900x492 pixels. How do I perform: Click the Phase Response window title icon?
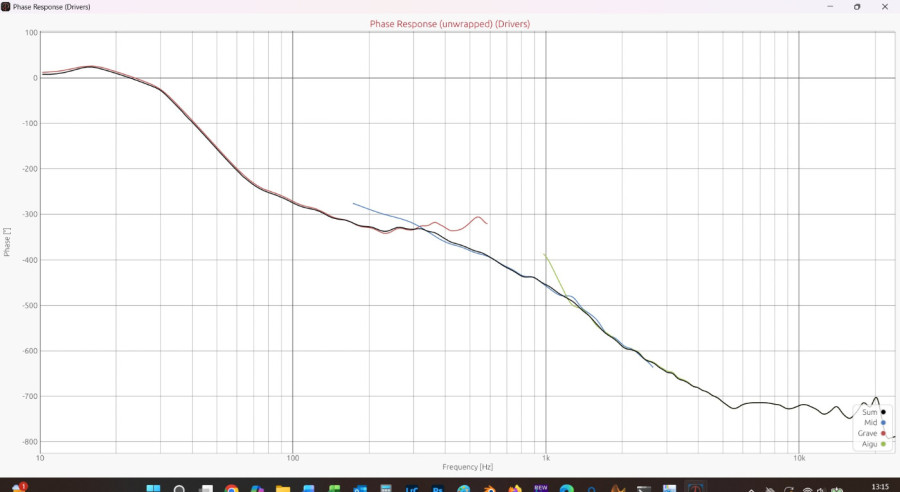[6, 6]
